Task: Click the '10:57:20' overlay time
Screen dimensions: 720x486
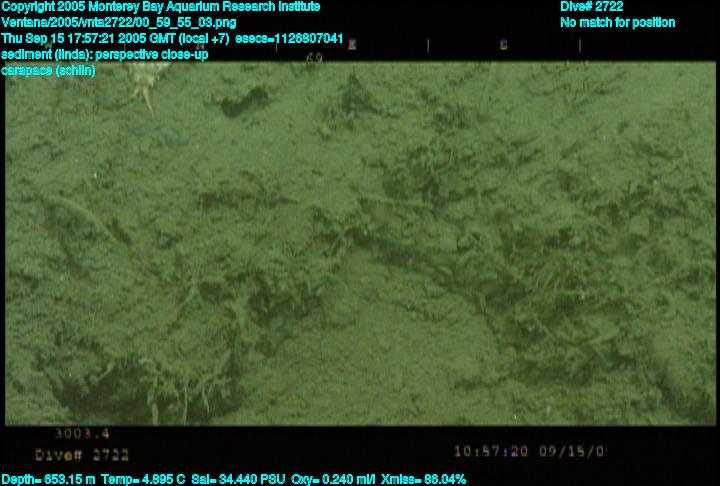Action: [491, 452]
